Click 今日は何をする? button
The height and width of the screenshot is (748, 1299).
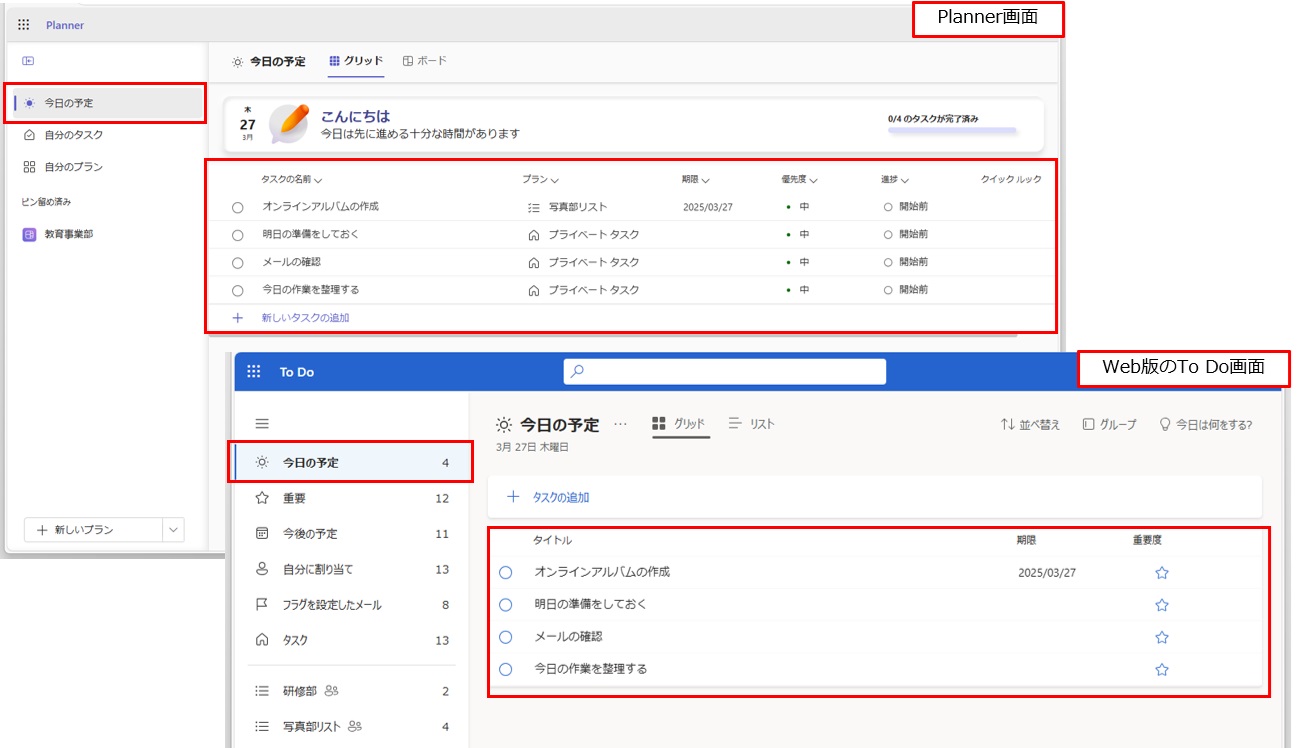coord(1205,424)
